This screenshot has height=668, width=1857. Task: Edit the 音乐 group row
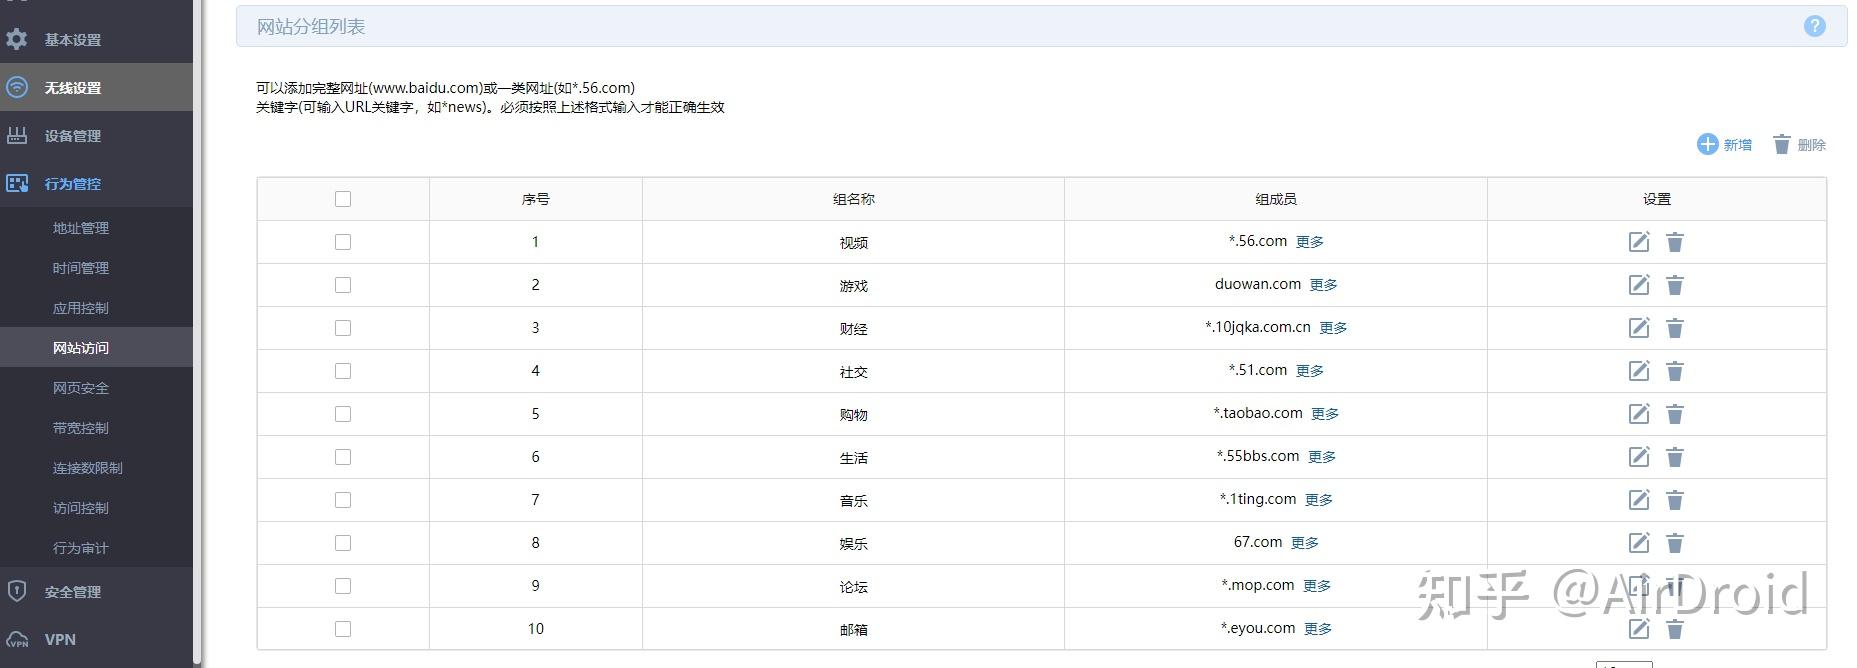1638,500
